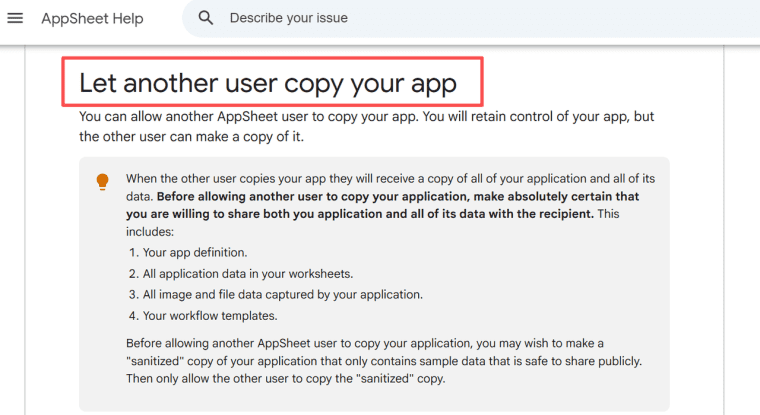Click the sentence starting 'When the other user copies'
The image size is (760, 415).
click(x=390, y=187)
